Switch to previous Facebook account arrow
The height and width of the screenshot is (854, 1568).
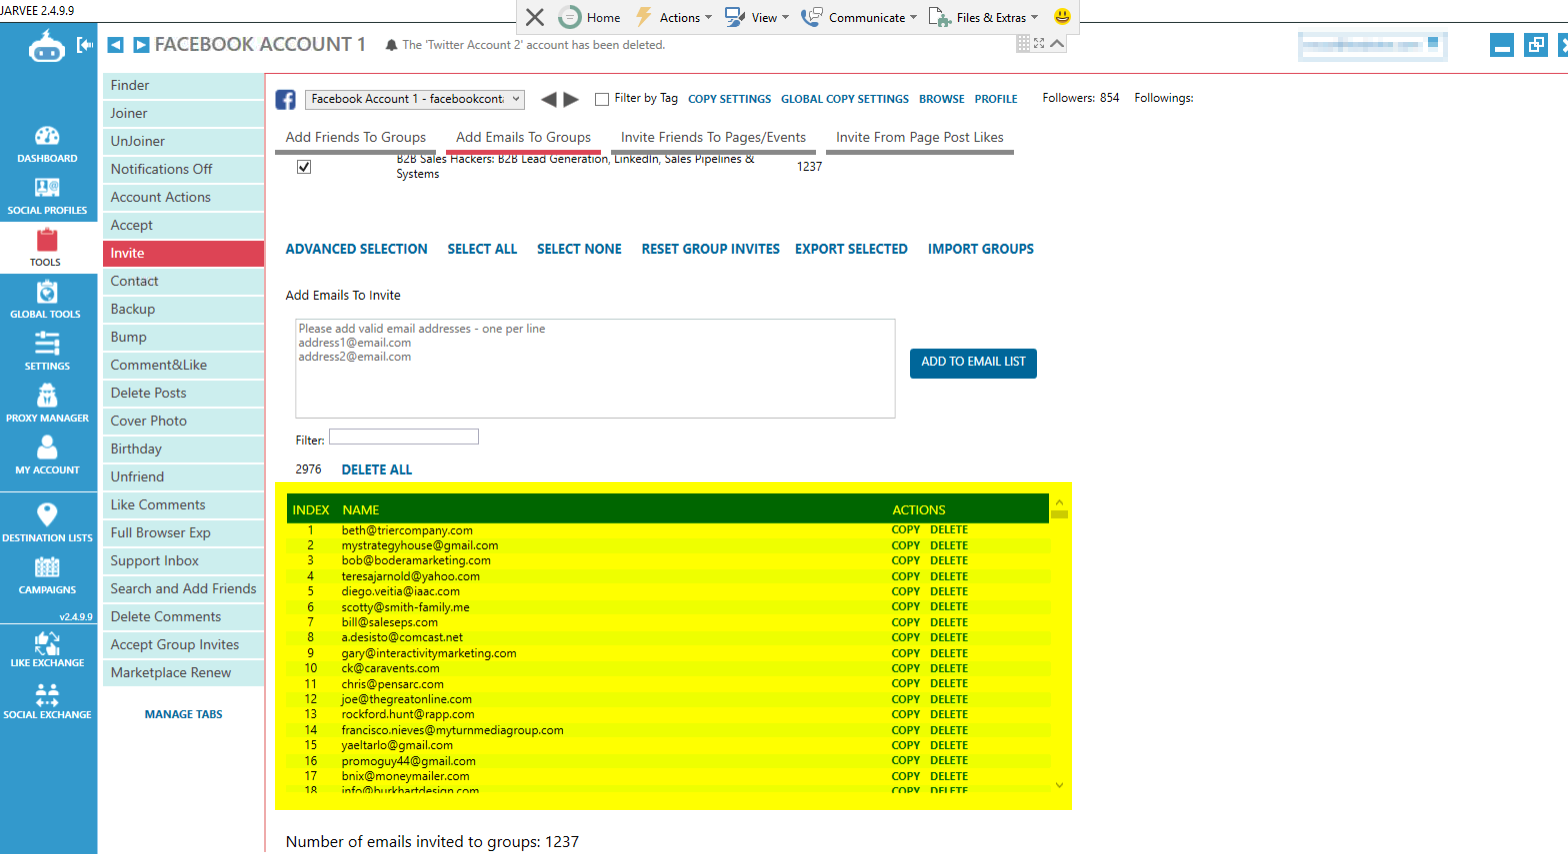point(548,99)
